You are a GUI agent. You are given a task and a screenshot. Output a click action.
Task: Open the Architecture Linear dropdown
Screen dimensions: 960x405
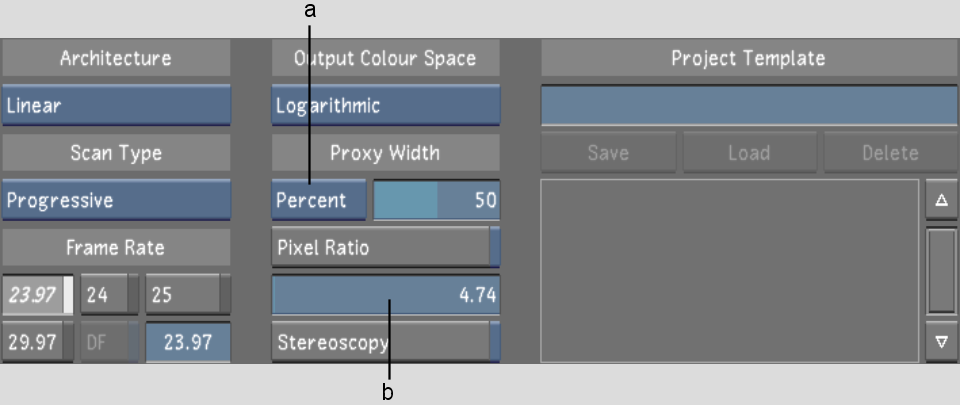pos(116,105)
